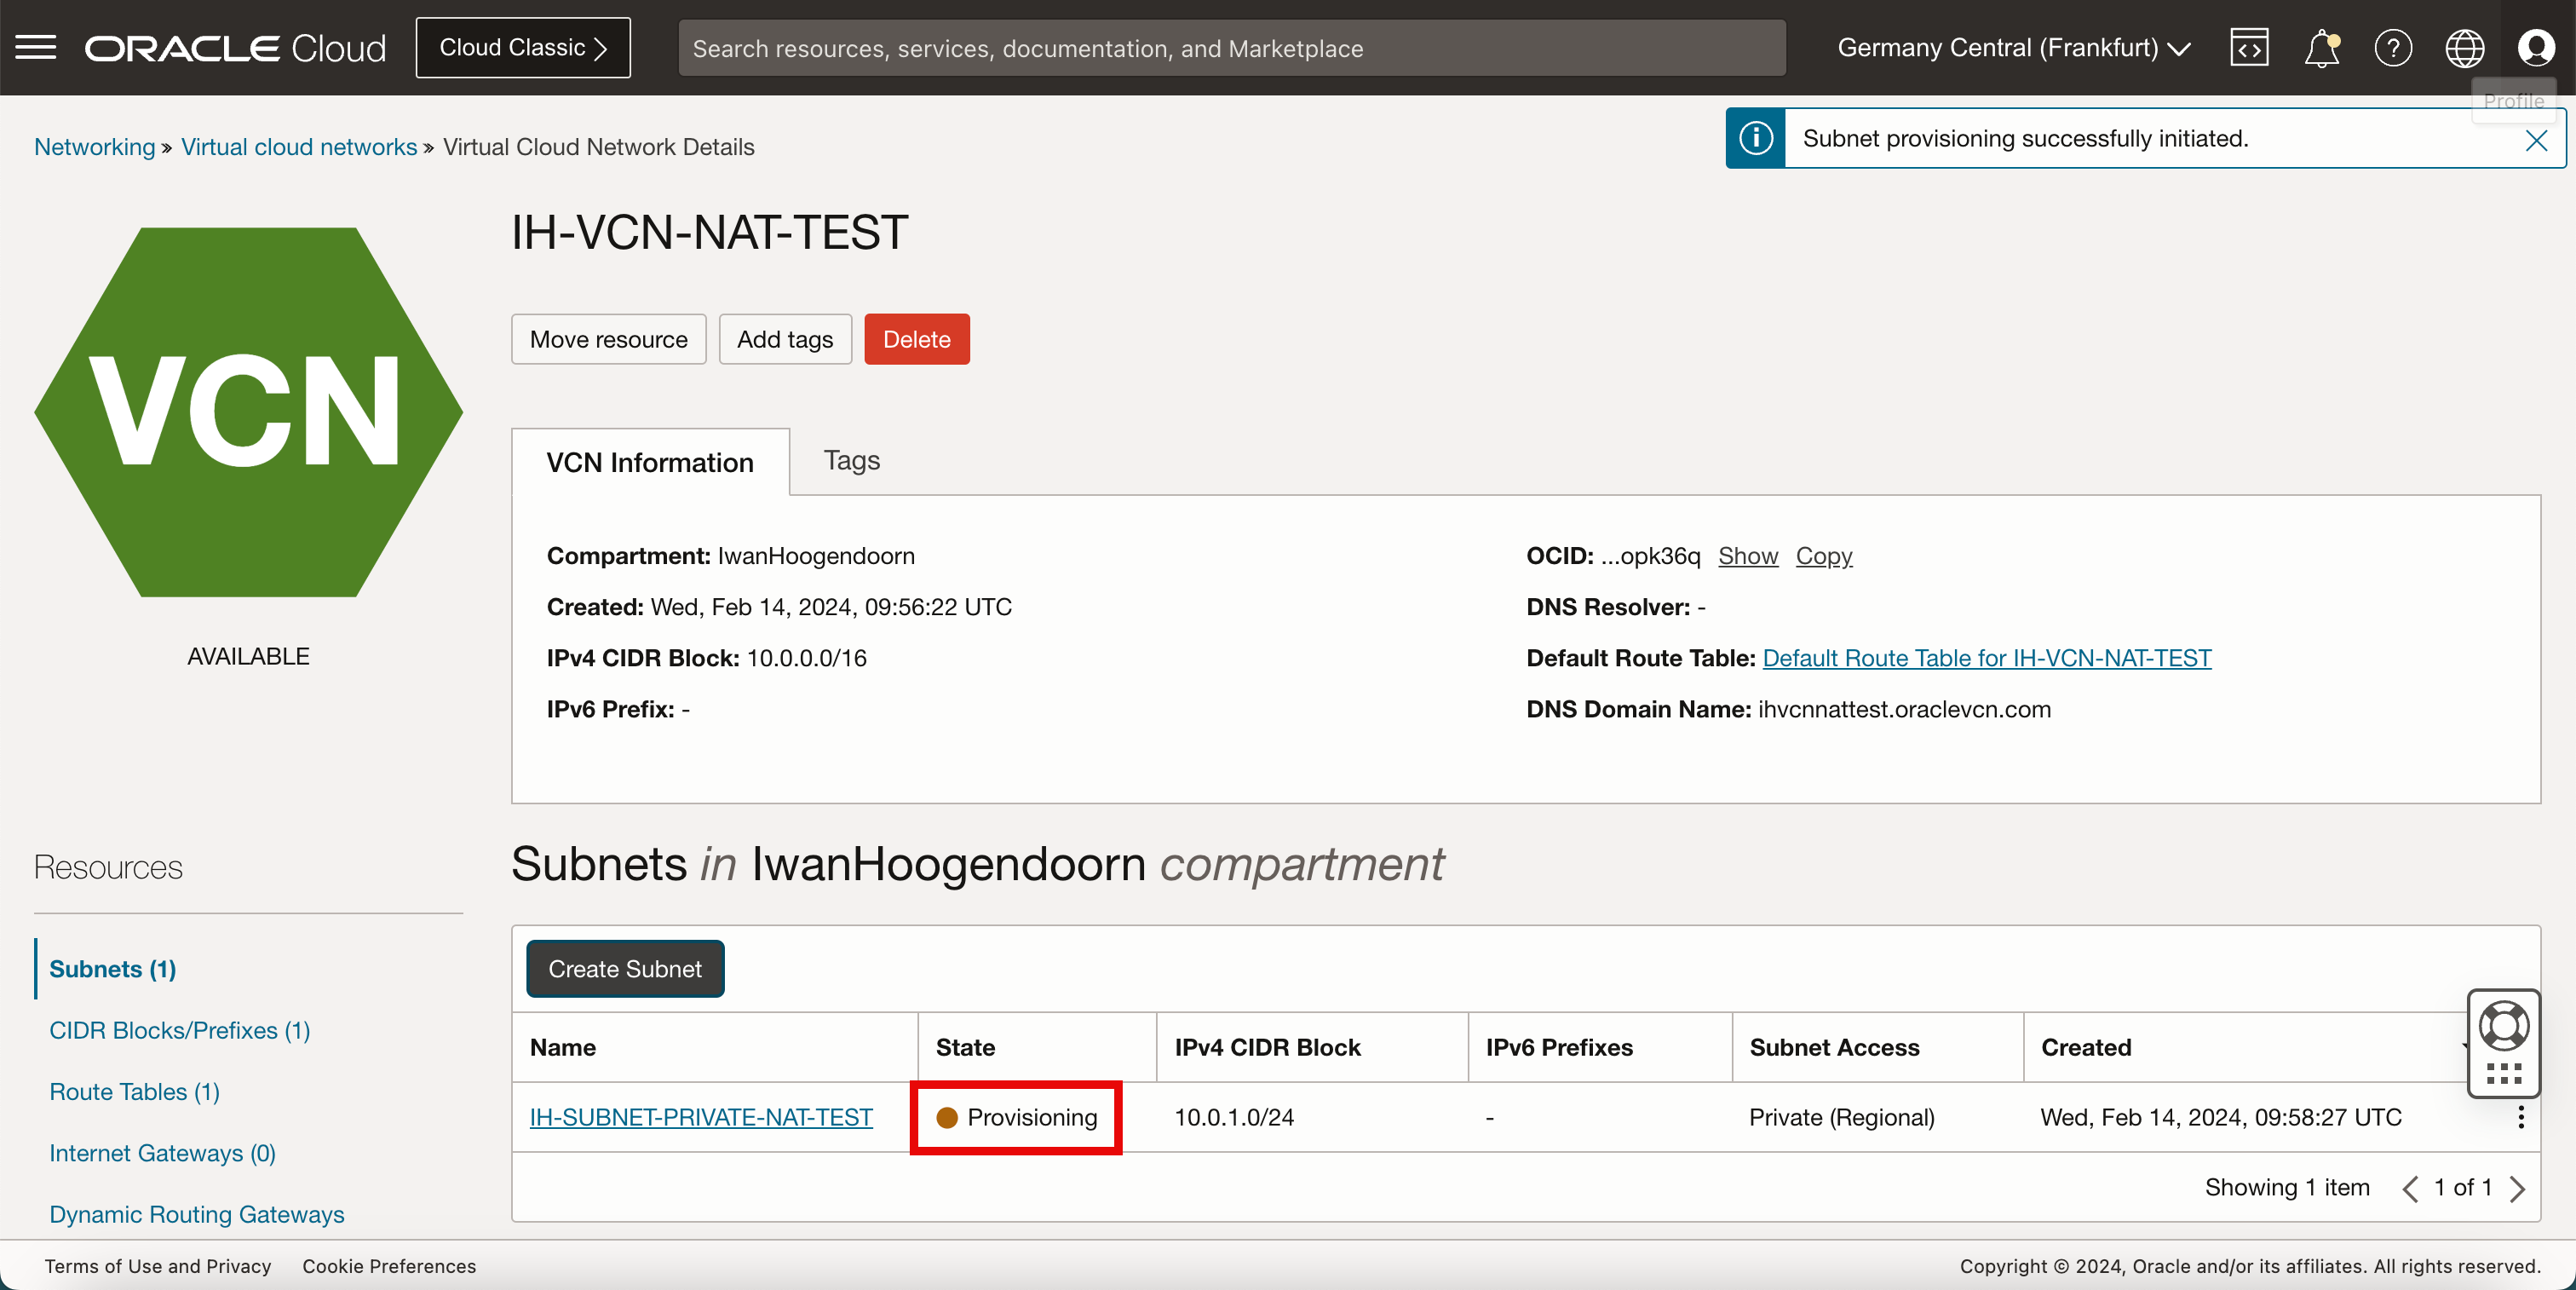The image size is (2576, 1290).
Task: Go to next page of subnets
Action: (x=2518, y=1188)
